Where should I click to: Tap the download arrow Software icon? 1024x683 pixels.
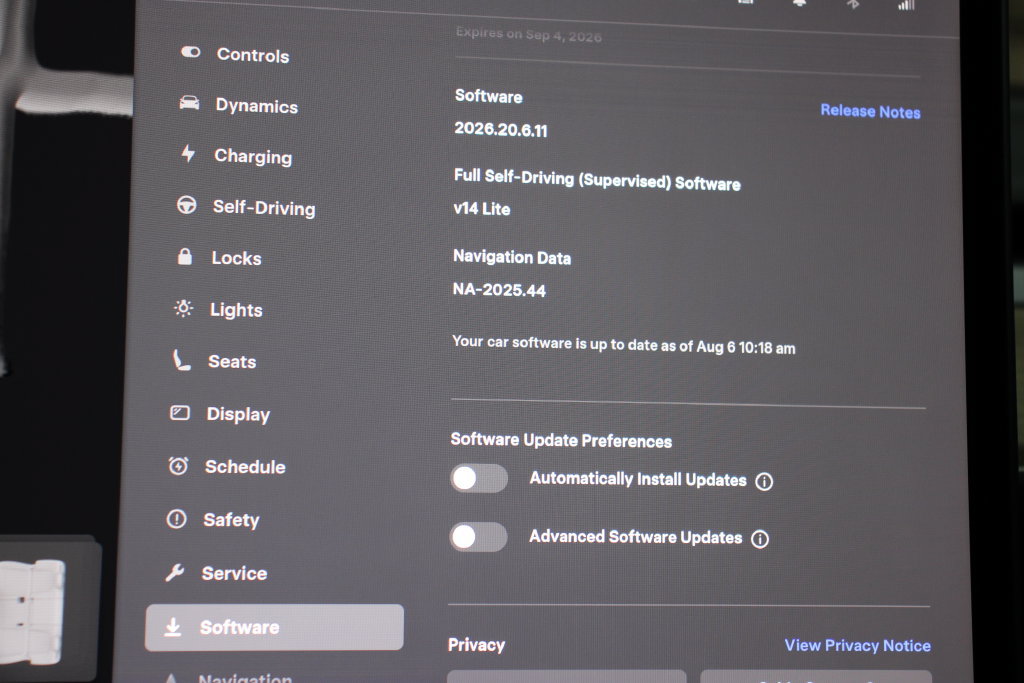[x=172, y=627]
